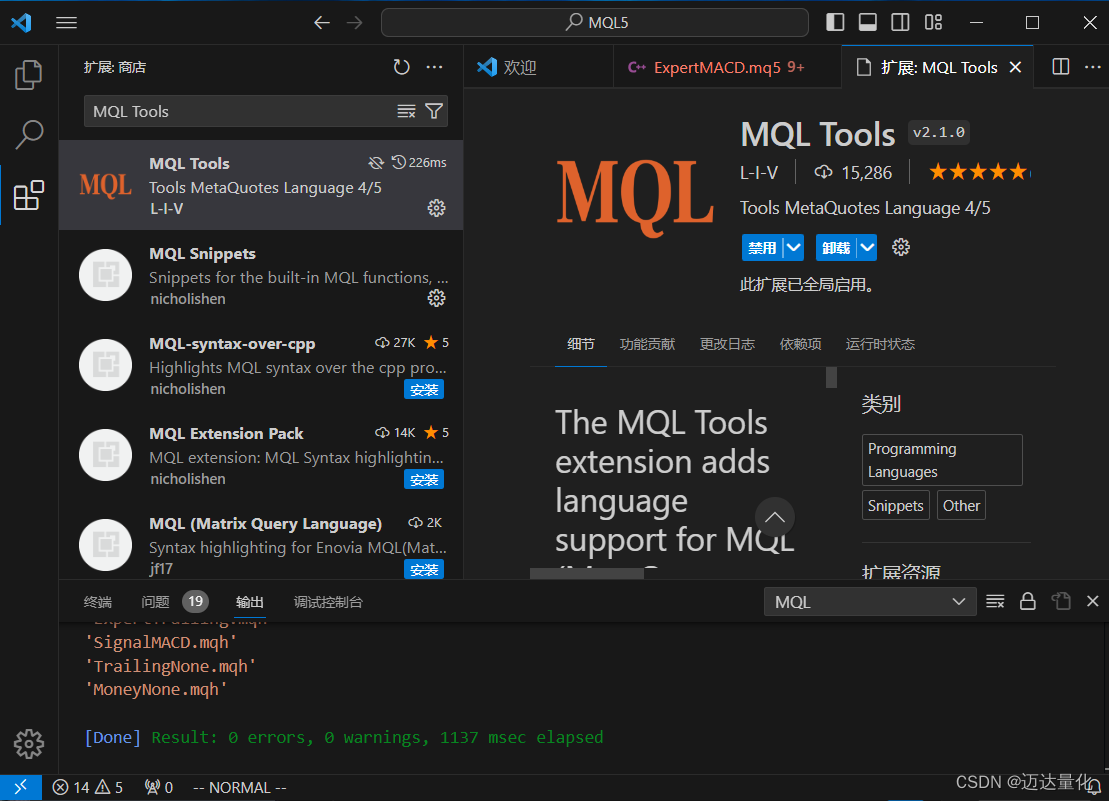Click the Snippets category tag
This screenshot has height=801, width=1109.
click(895, 505)
